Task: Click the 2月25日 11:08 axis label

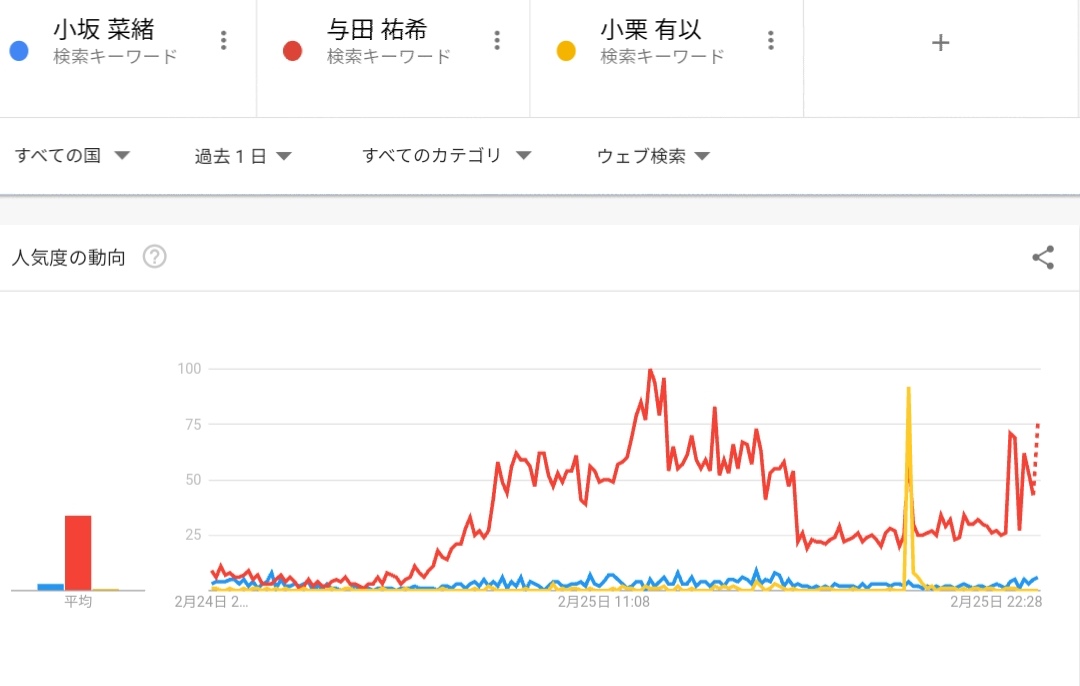Action: (x=604, y=602)
